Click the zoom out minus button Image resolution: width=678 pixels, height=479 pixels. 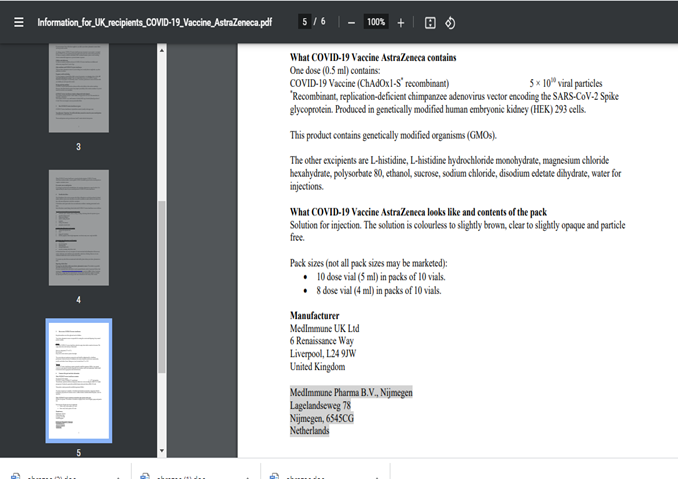coord(352,23)
